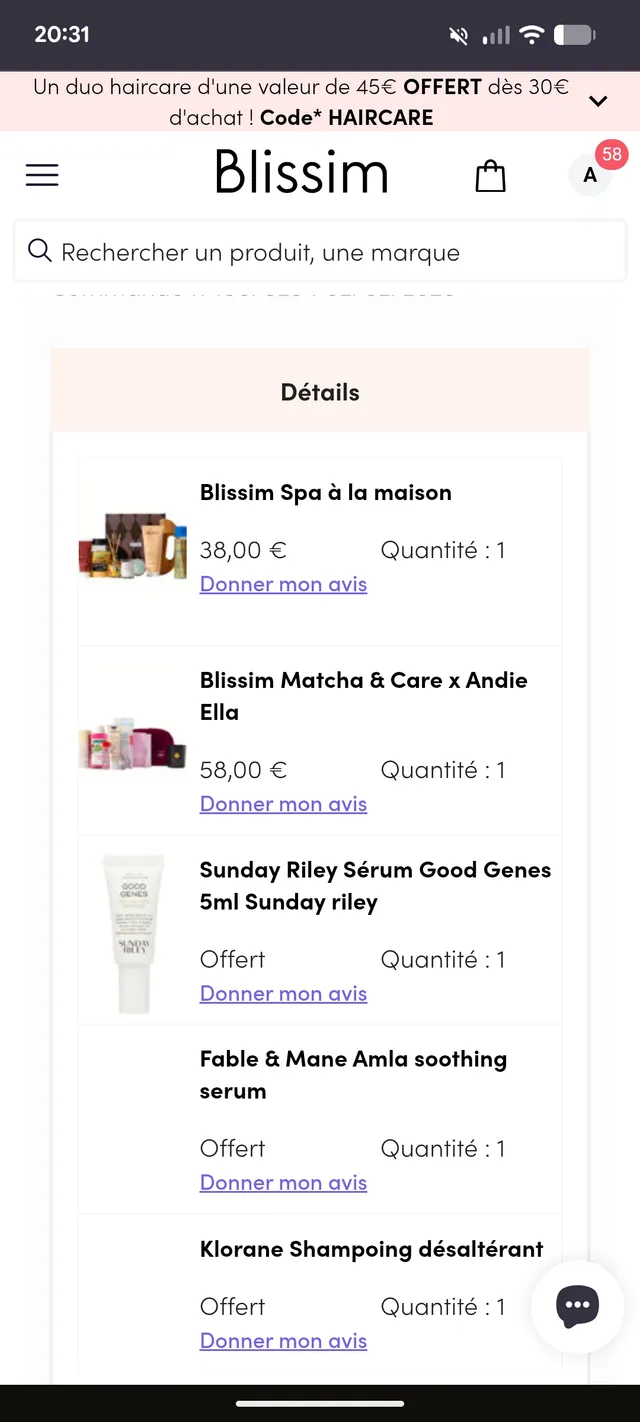
Task: Tap the Blissim logo
Action: pyautogui.click(x=301, y=173)
